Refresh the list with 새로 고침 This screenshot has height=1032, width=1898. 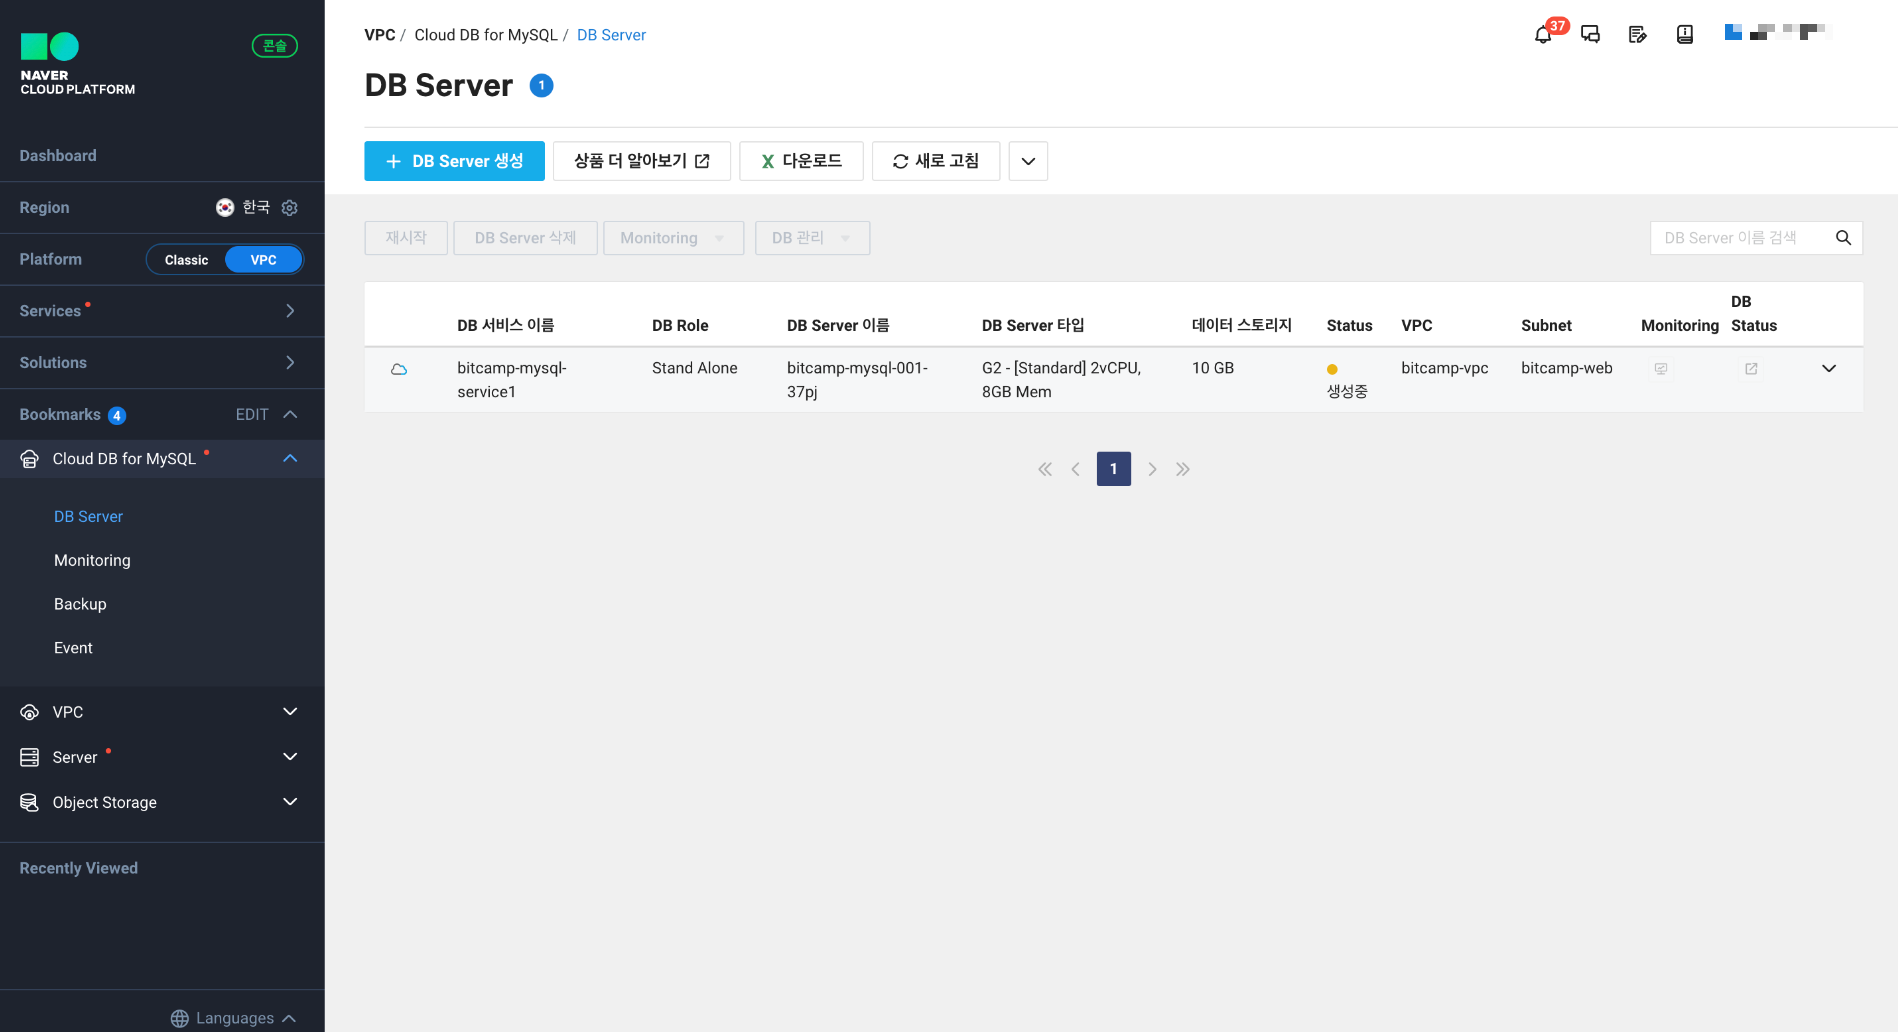(935, 161)
